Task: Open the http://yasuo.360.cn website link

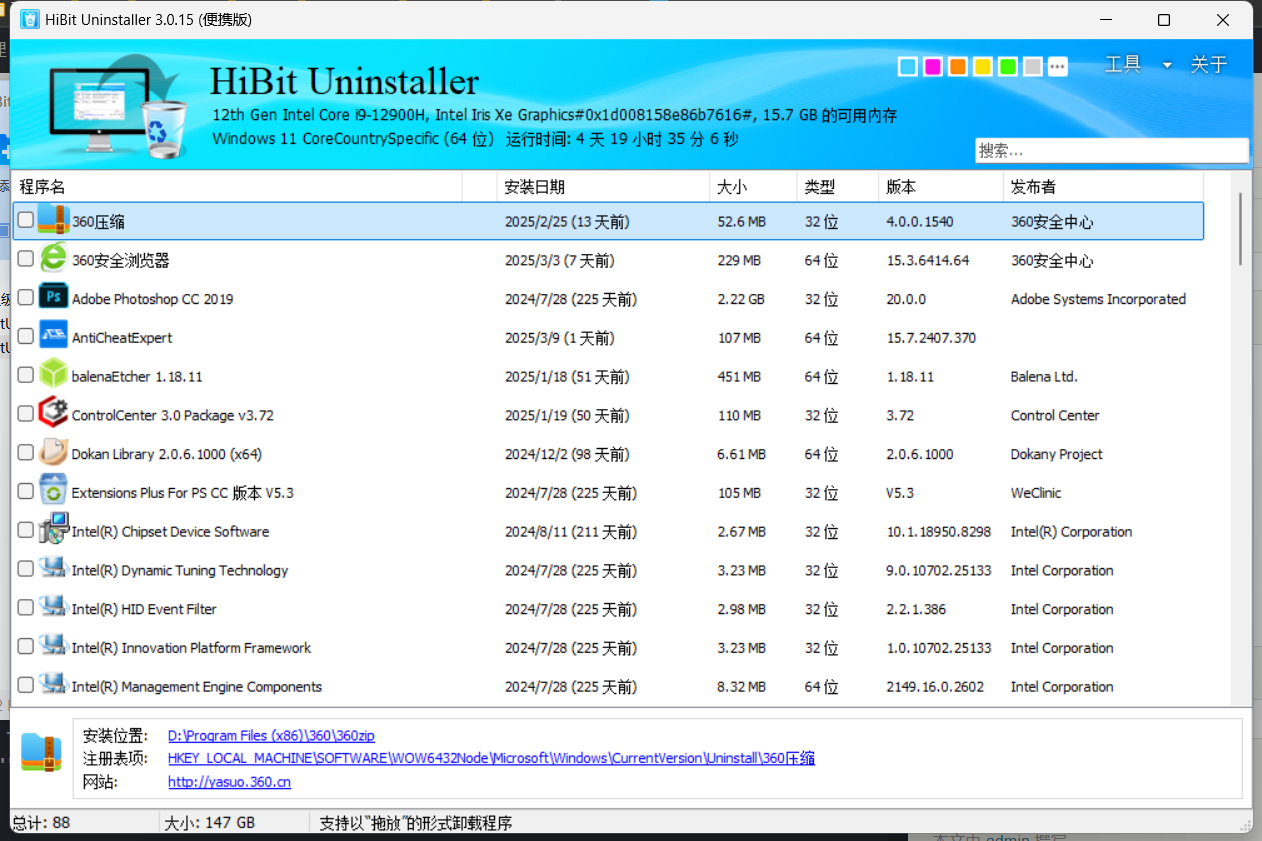Action: [229, 782]
